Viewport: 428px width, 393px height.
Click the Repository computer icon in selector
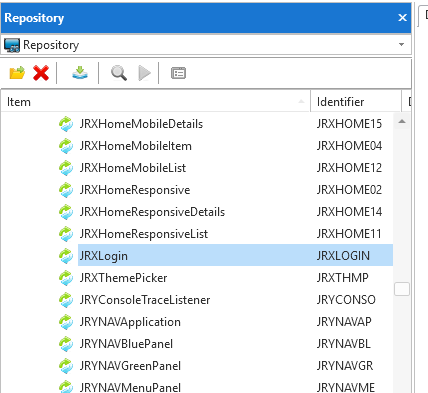click(x=12, y=45)
